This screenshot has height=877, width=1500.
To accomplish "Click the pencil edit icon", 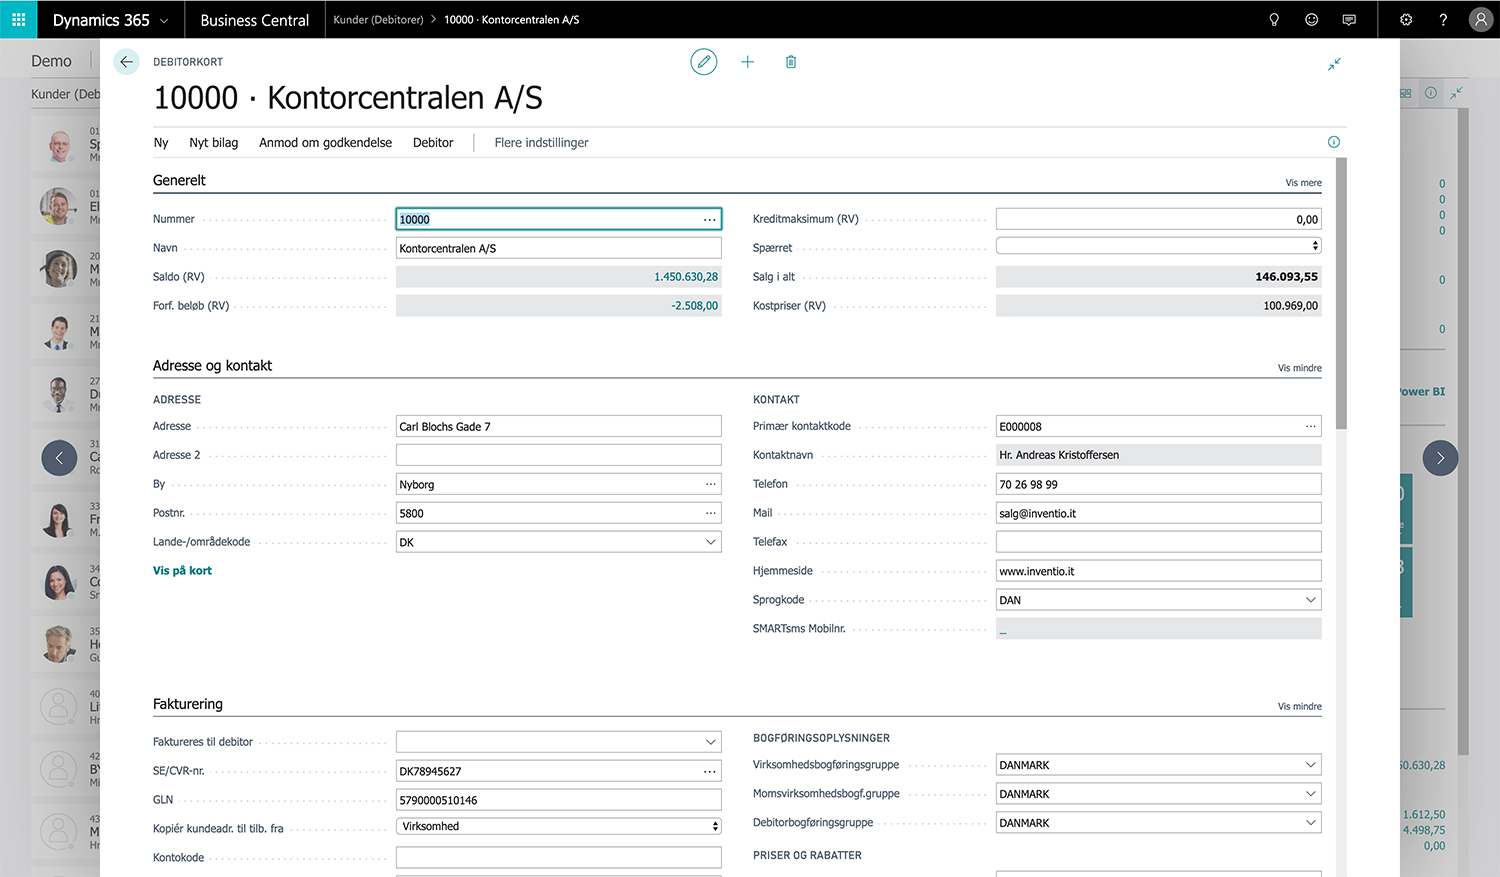I will coord(704,62).
